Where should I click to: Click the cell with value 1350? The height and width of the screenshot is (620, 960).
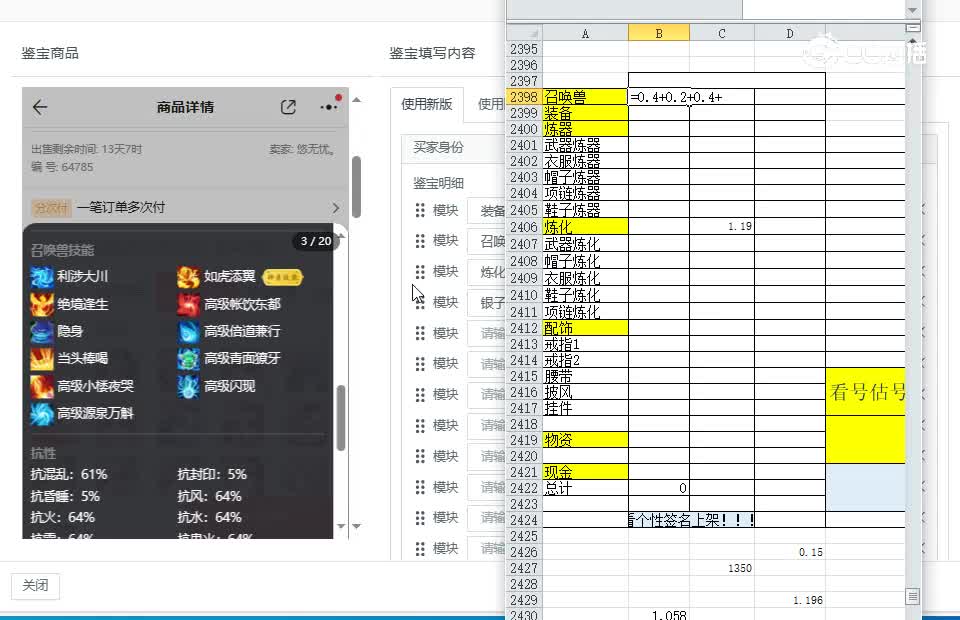click(722, 568)
